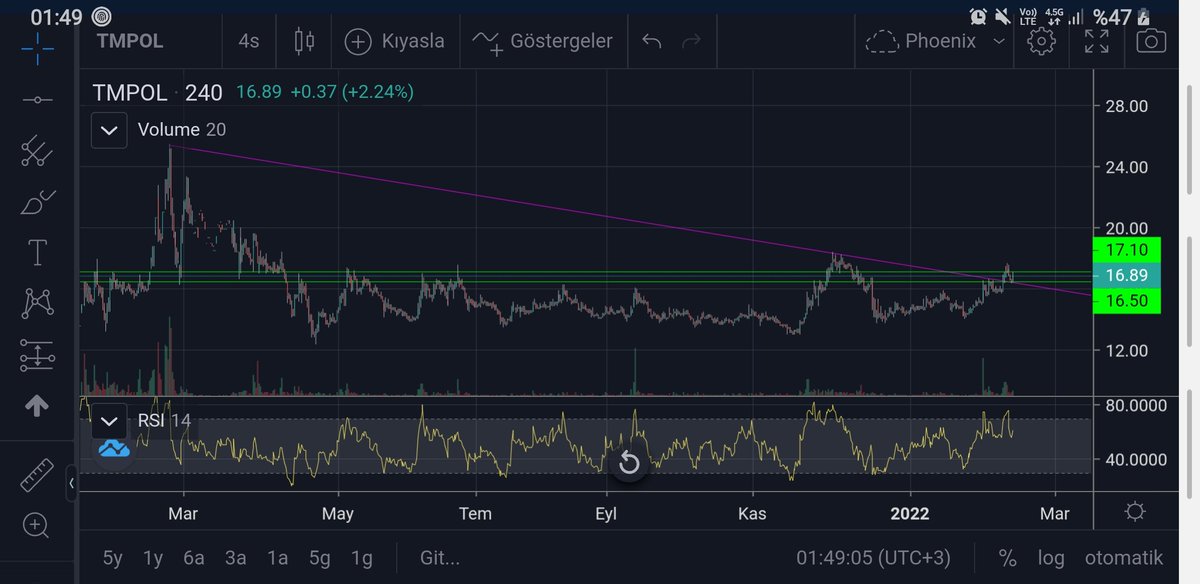Open the Phoenix layout dropdown
The image size is (1200, 584).
(x=936, y=41)
